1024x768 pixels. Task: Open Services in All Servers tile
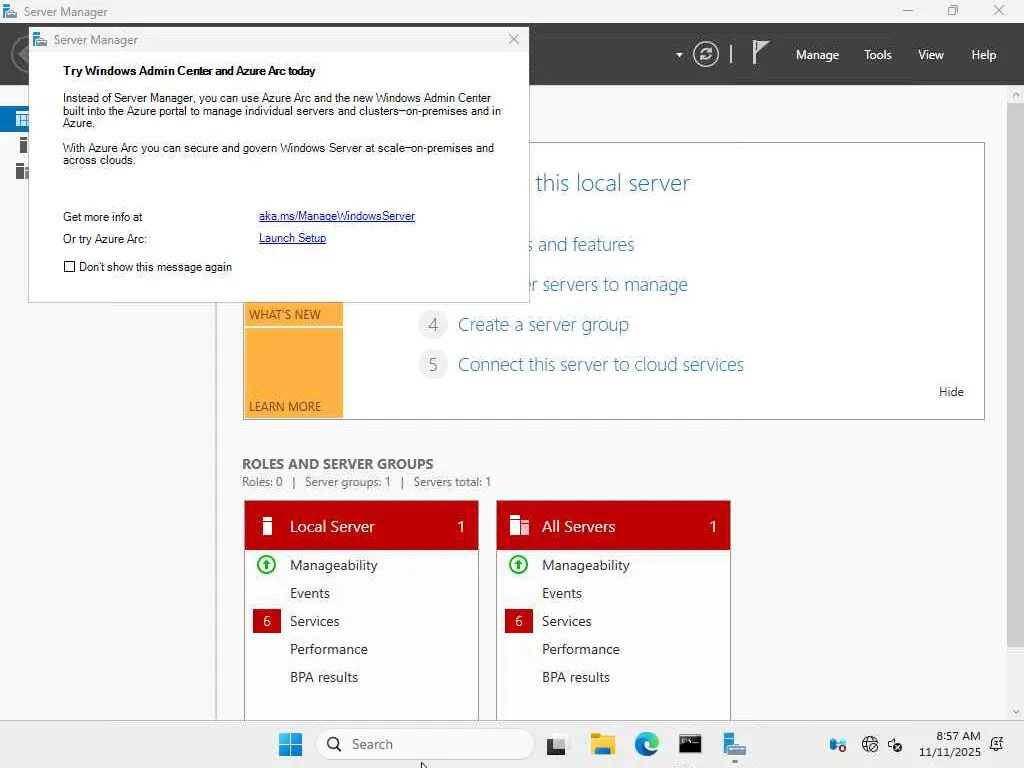(566, 621)
